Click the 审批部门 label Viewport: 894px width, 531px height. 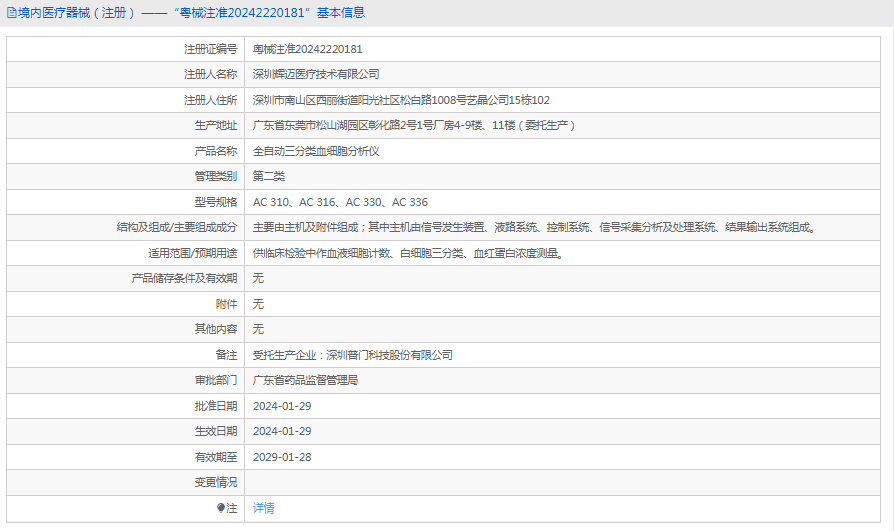[x=216, y=380]
